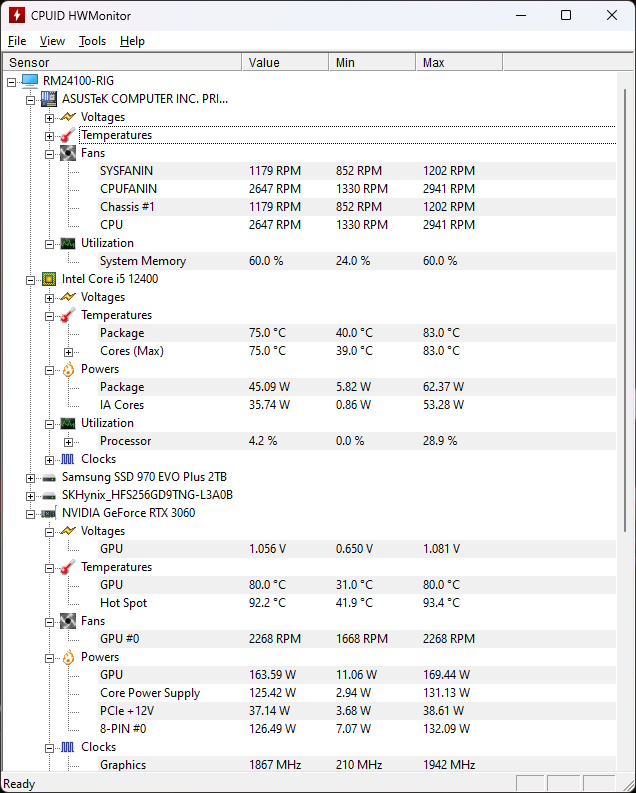Screen dimensions: 636x793
Task: Open the Tools menu
Action: [x=93, y=41]
